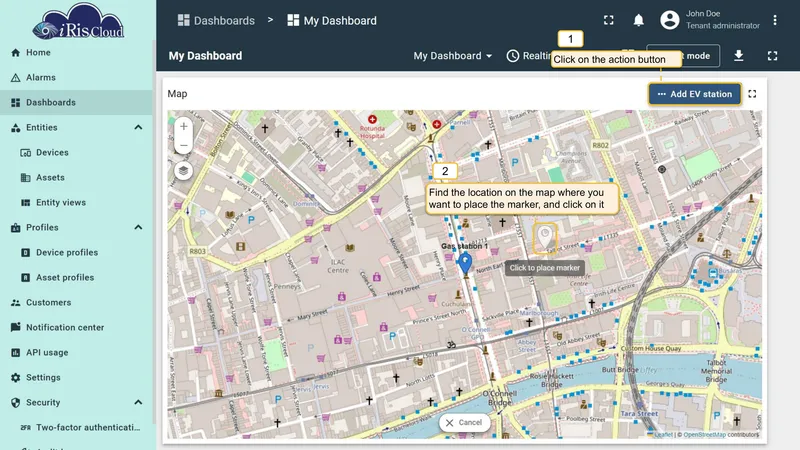This screenshot has height=450, width=800.
Task: Click the Security shield icon
Action: coord(16,403)
